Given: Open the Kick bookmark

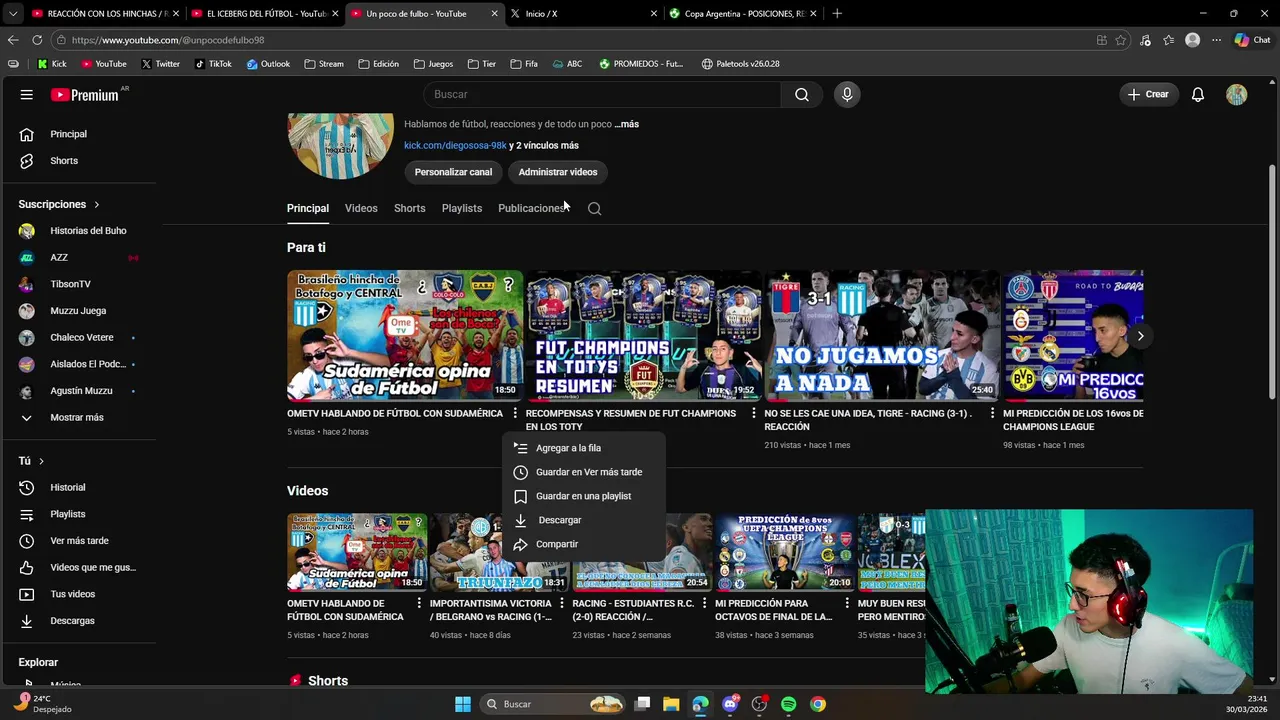Looking at the screenshot, I should tap(52, 64).
